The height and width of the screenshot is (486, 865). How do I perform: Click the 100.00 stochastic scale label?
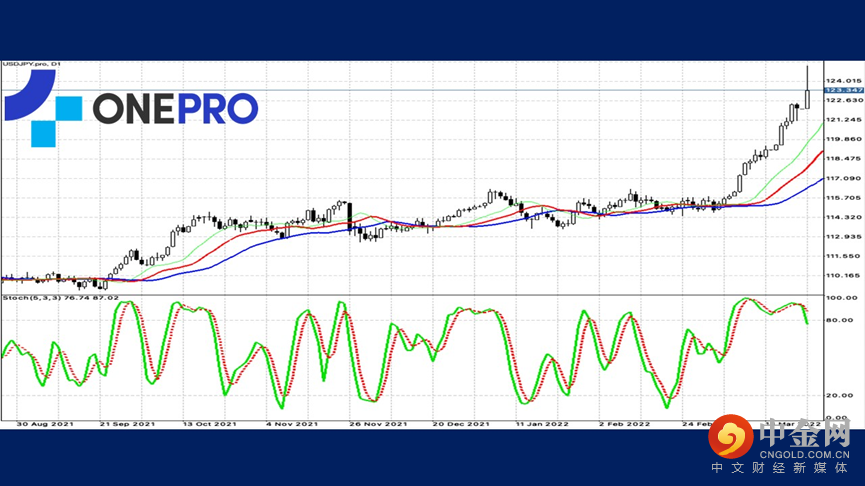840,298
